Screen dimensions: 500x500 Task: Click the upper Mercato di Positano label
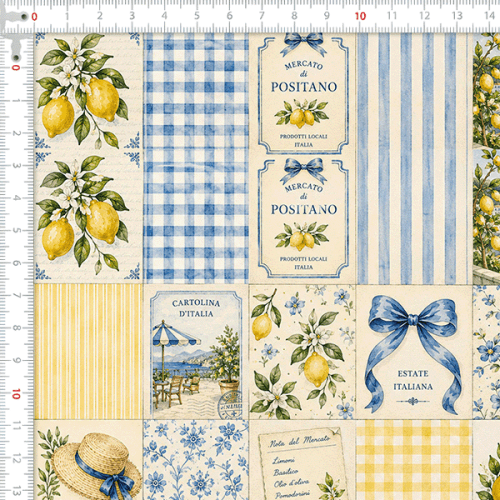(x=303, y=94)
